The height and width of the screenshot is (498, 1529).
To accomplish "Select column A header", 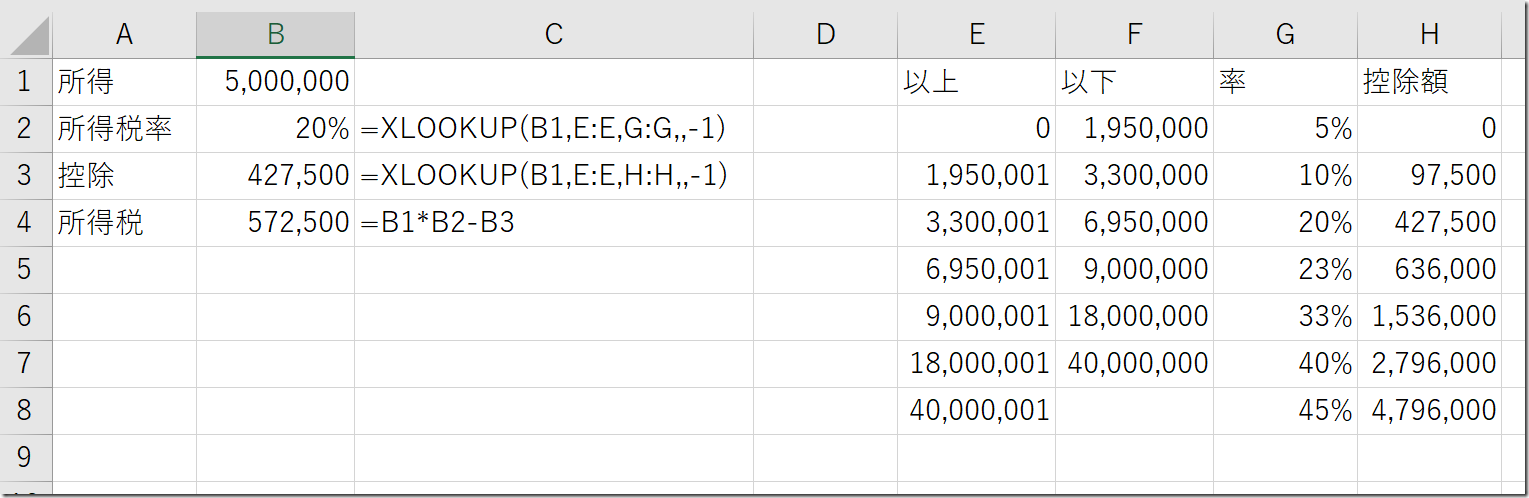I will 124,35.
